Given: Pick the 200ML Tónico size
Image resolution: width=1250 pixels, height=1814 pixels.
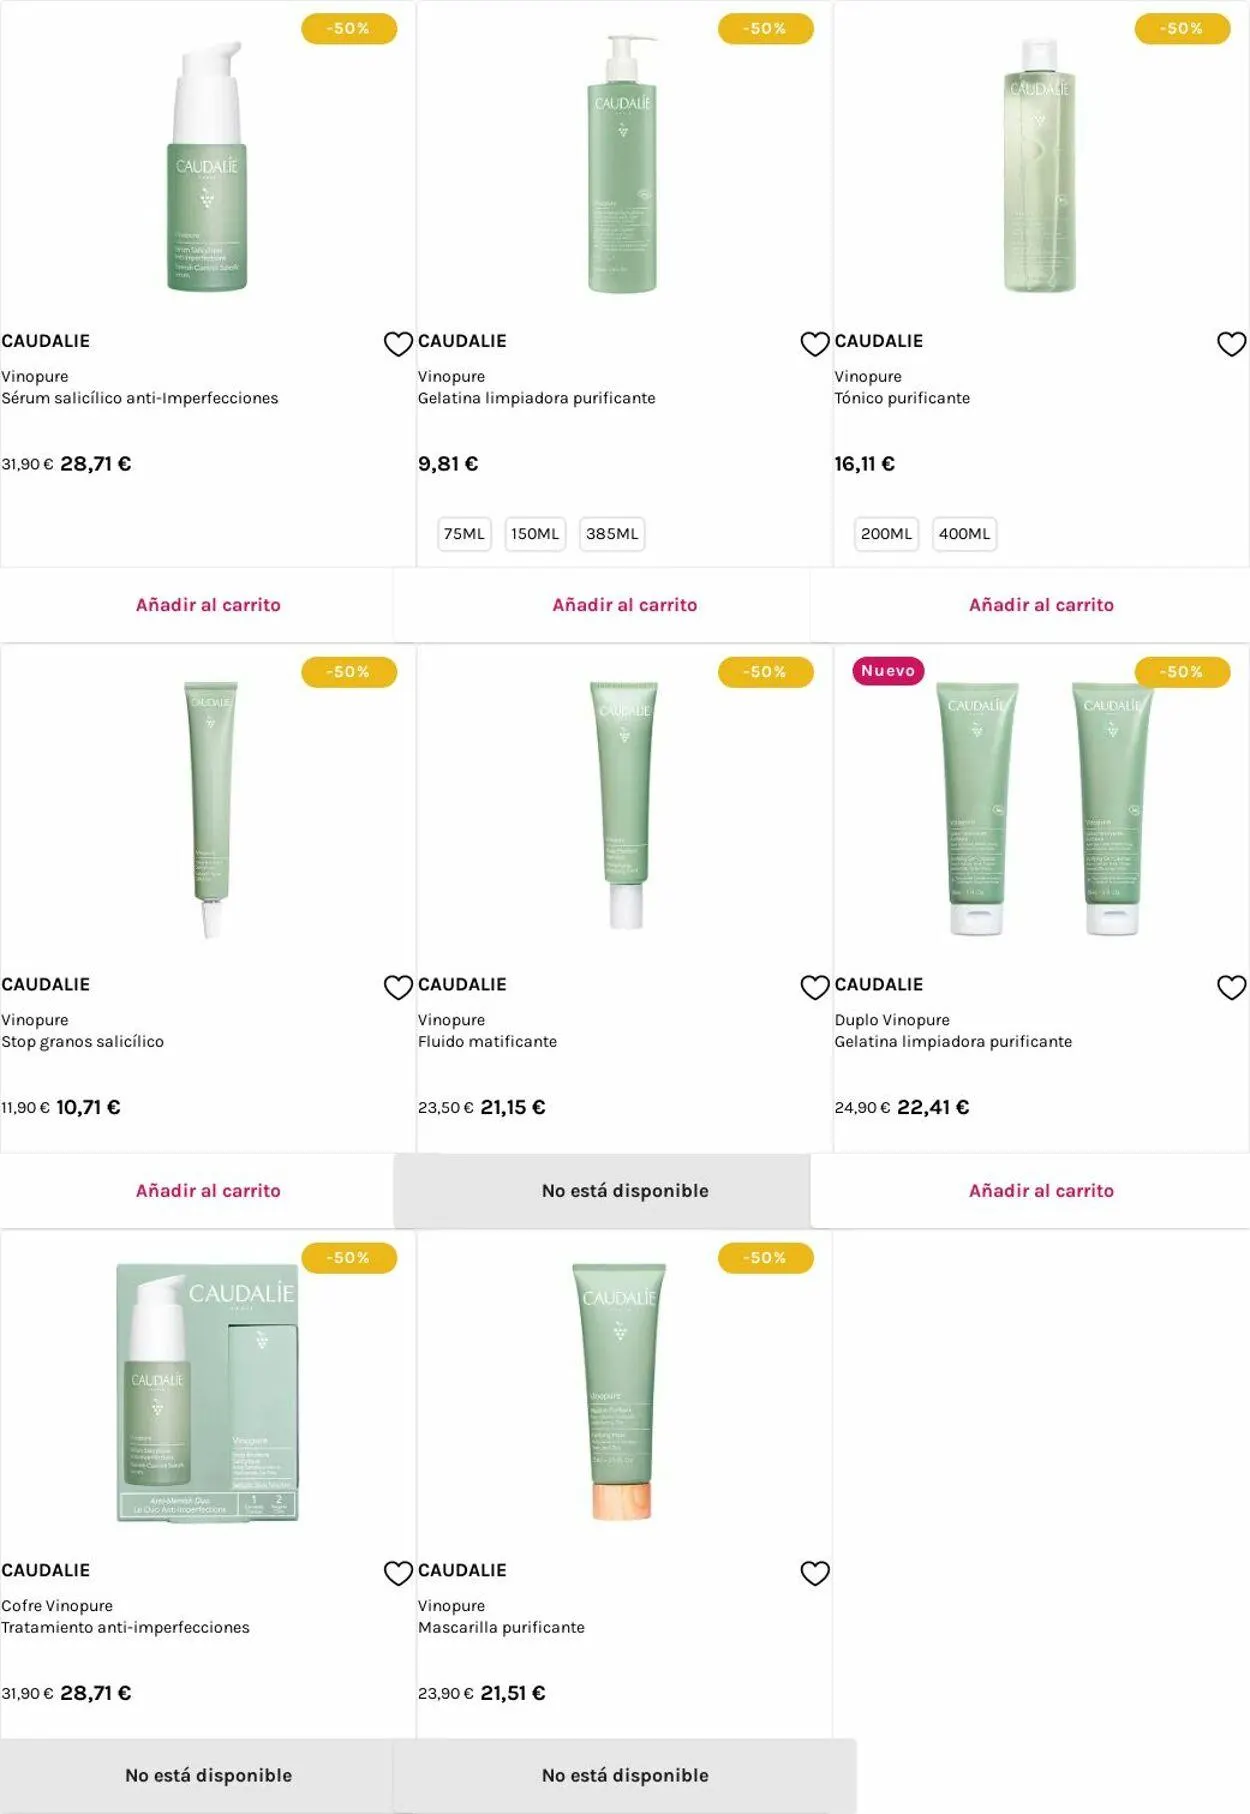Looking at the screenshot, I should pos(886,534).
